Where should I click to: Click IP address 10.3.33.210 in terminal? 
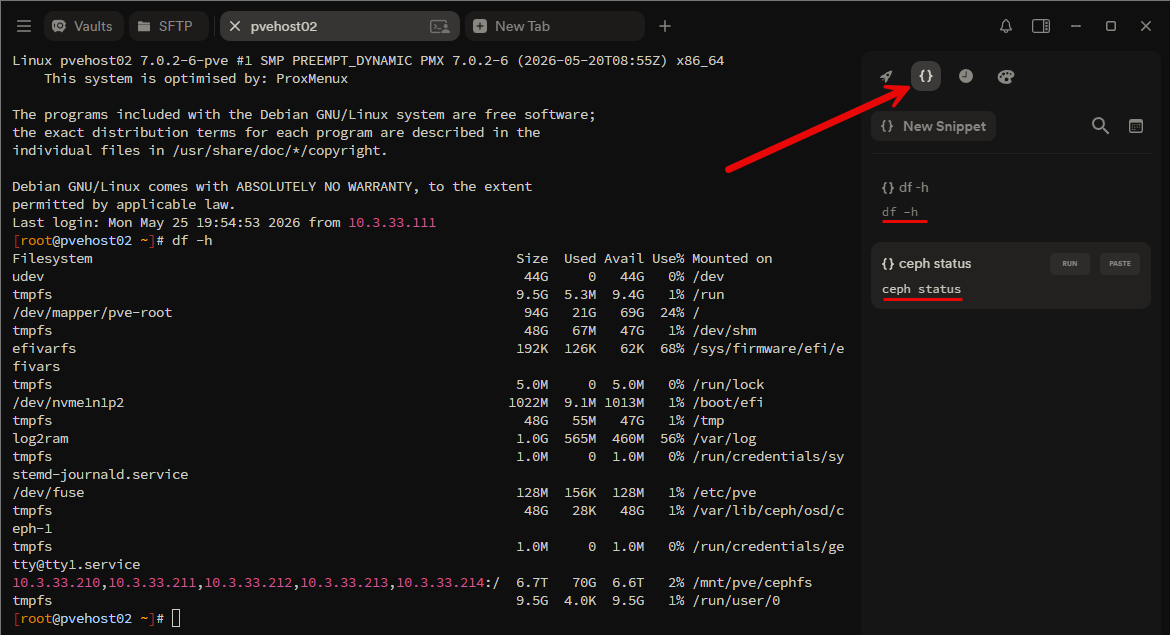(x=56, y=583)
